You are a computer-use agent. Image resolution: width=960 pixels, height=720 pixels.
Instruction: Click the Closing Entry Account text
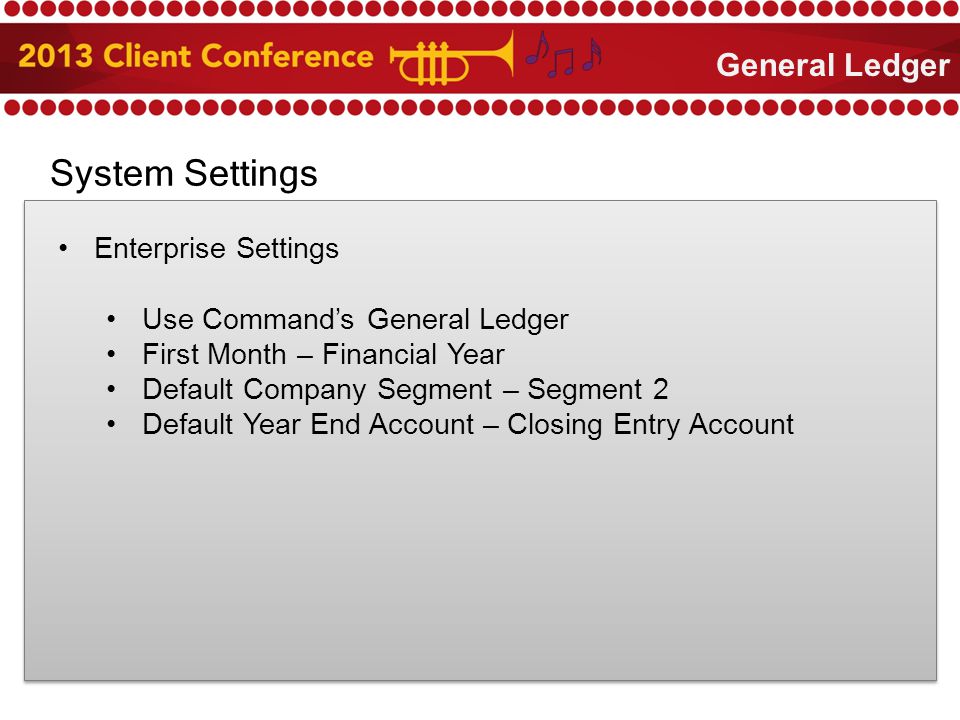point(650,425)
